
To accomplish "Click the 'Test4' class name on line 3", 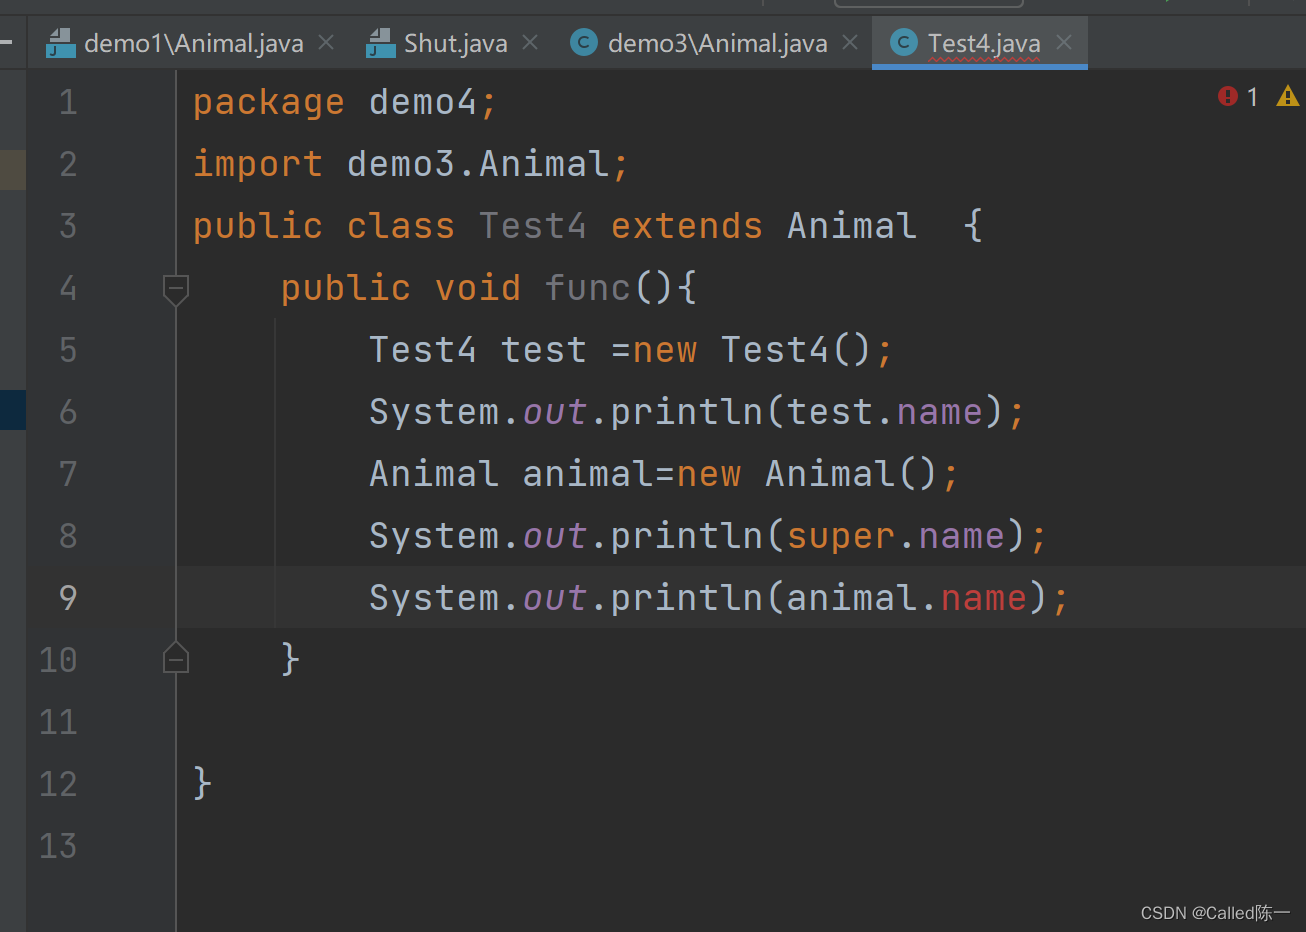I will pyautogui.click(x=532, y=226).
